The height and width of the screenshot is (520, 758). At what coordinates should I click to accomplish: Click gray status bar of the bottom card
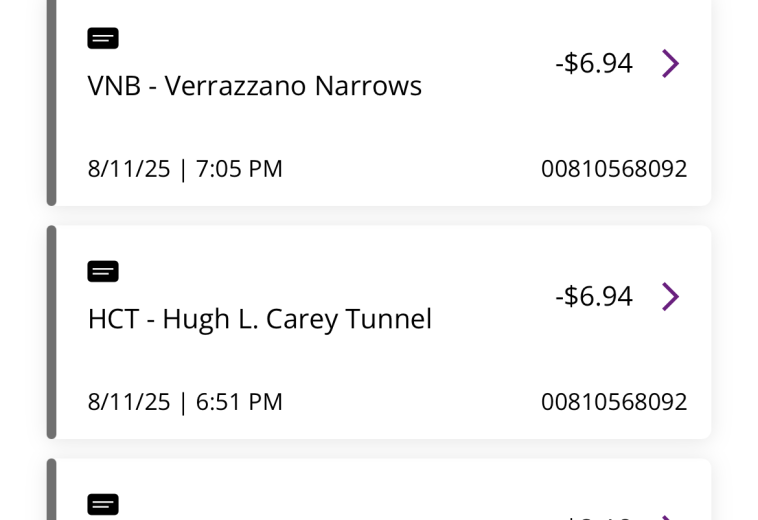[51, 490]
